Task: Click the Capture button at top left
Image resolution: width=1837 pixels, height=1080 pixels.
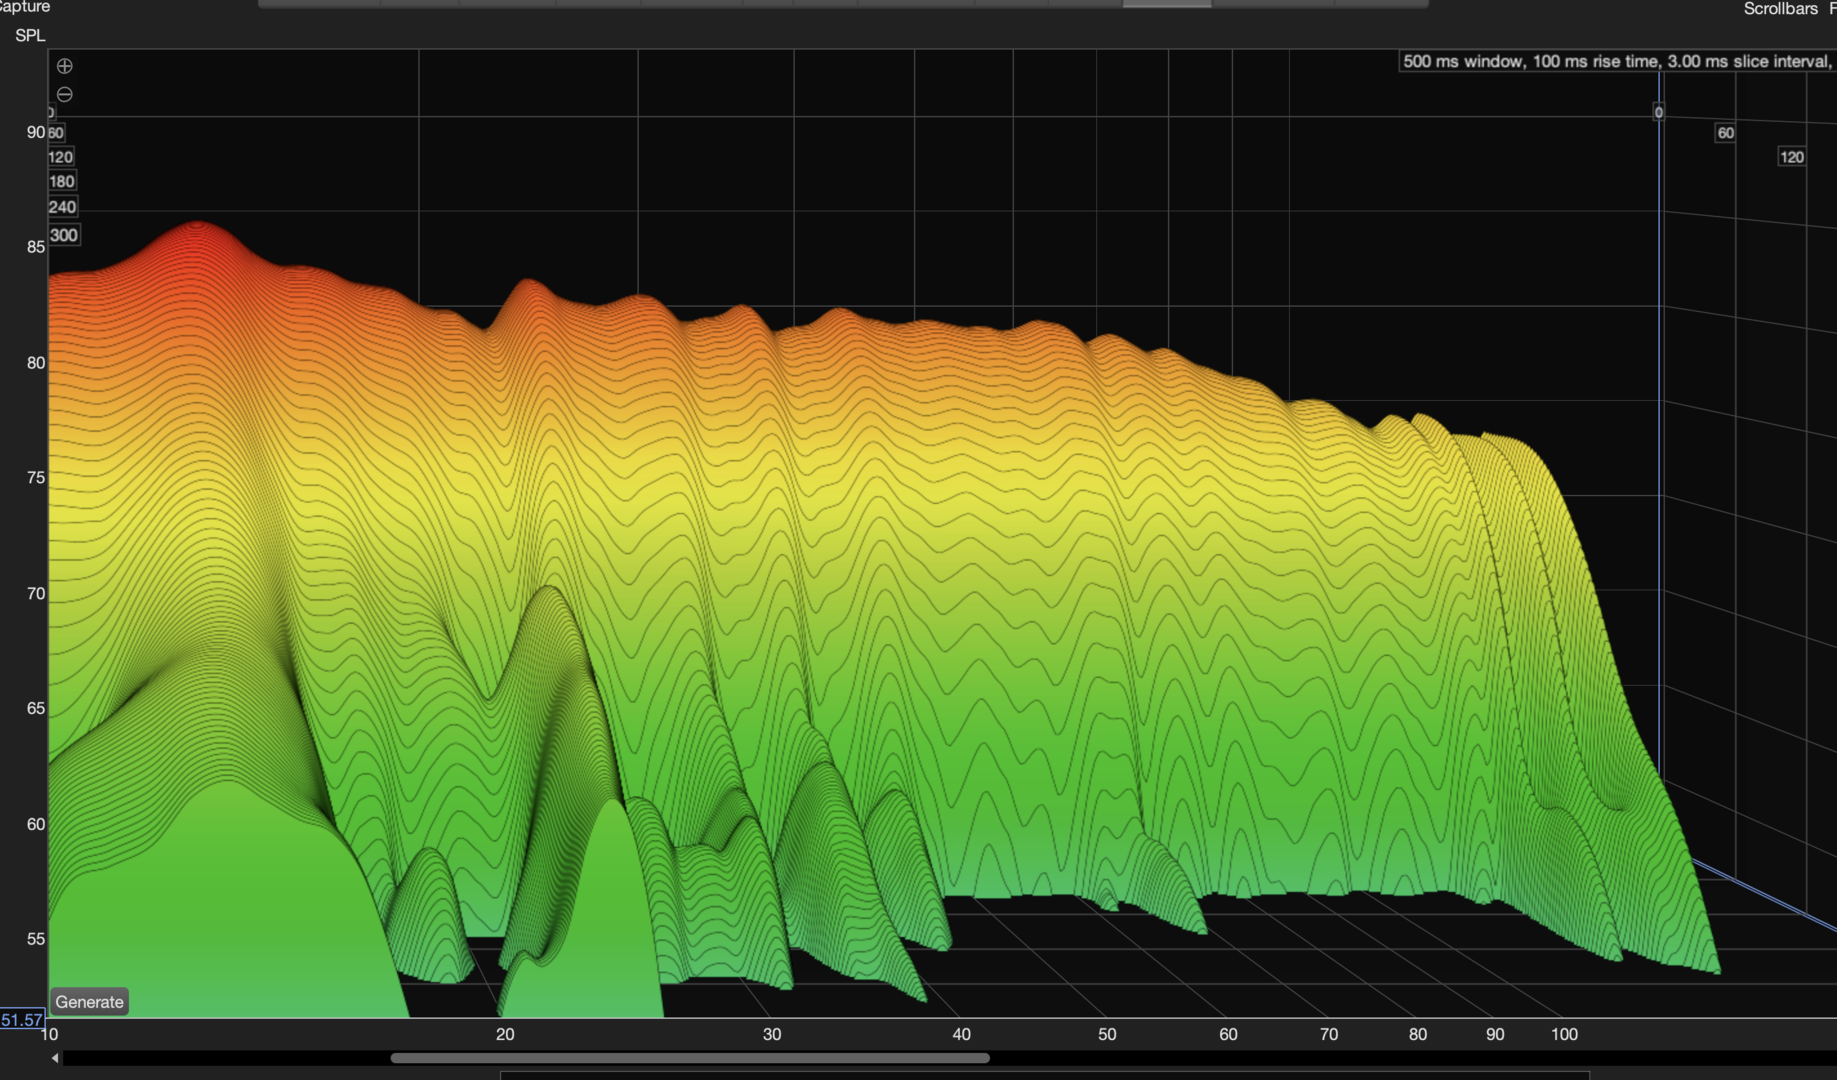Action: tap(24, 7)
